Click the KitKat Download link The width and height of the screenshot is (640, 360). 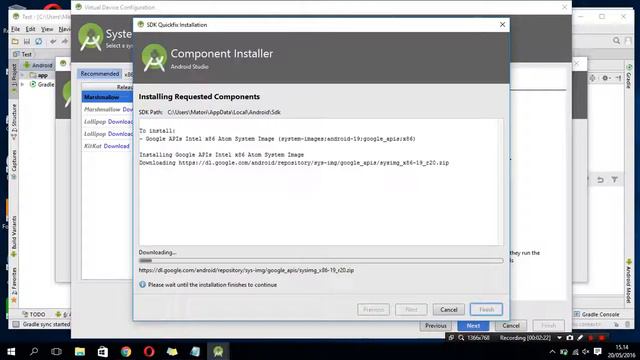(116, 146)
